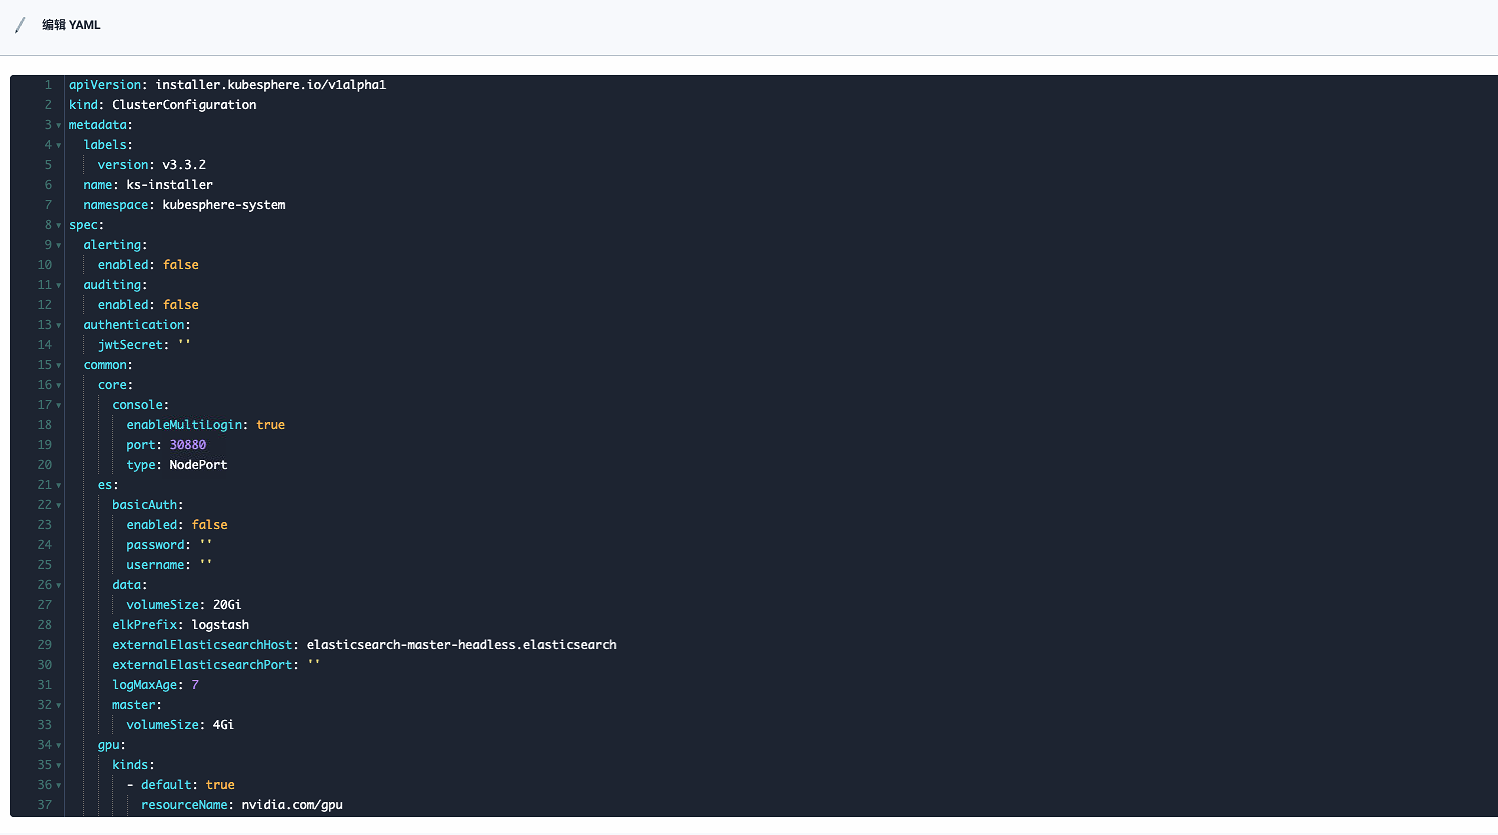The image size is (1498, 835).
Task: Click line number 29 in the gutter
Action: [x=45, y=645]
